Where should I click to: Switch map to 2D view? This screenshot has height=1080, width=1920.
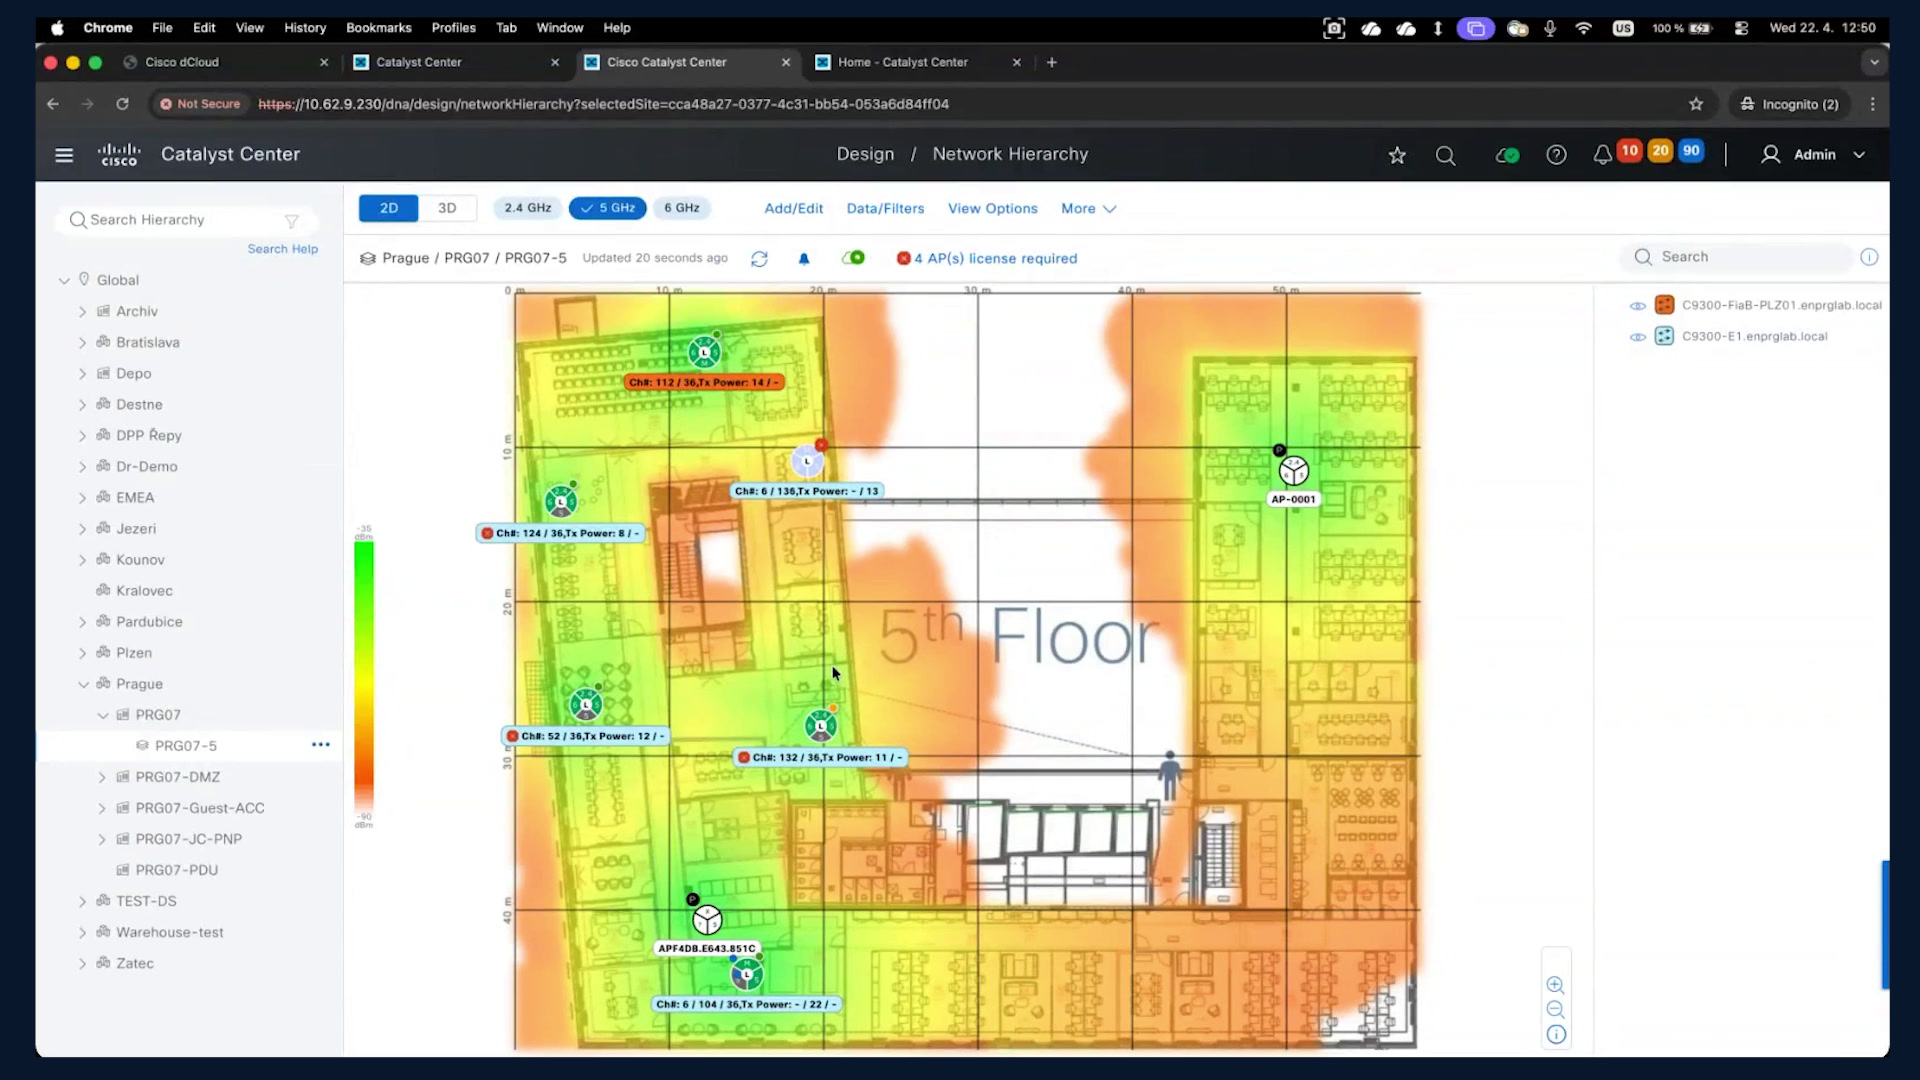tap(389, 208)
